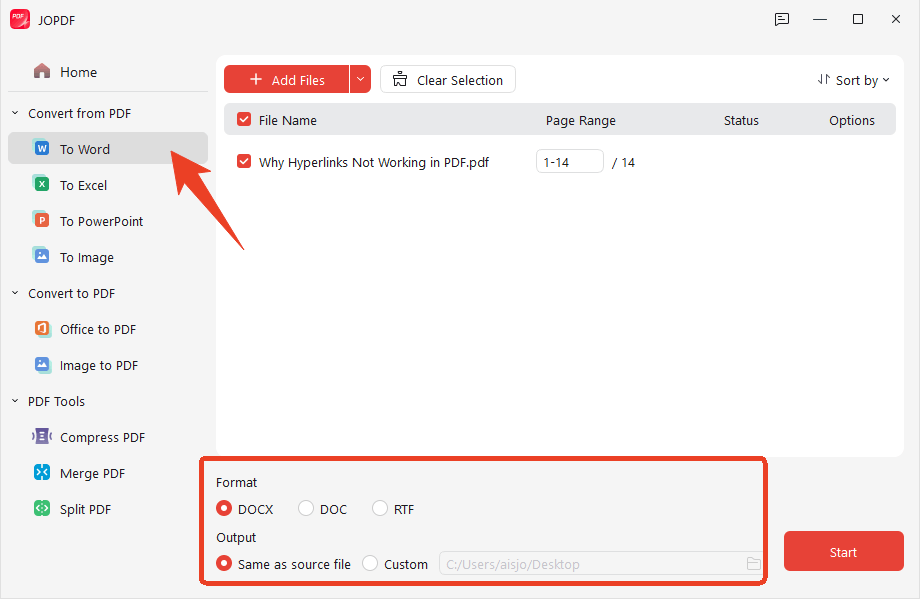Viewport: 920px width, 599px height.
Task: Click the Page Range column header
Action: [580, 120]
